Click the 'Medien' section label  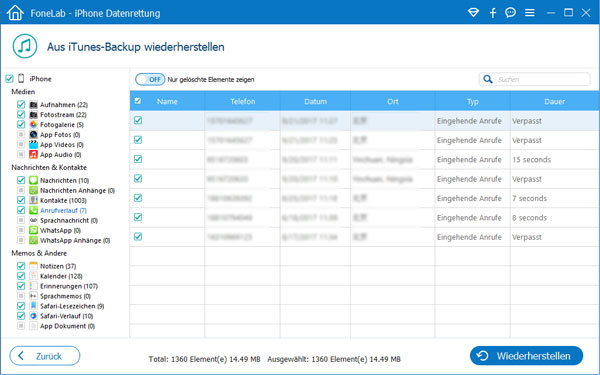pos(23,92)
